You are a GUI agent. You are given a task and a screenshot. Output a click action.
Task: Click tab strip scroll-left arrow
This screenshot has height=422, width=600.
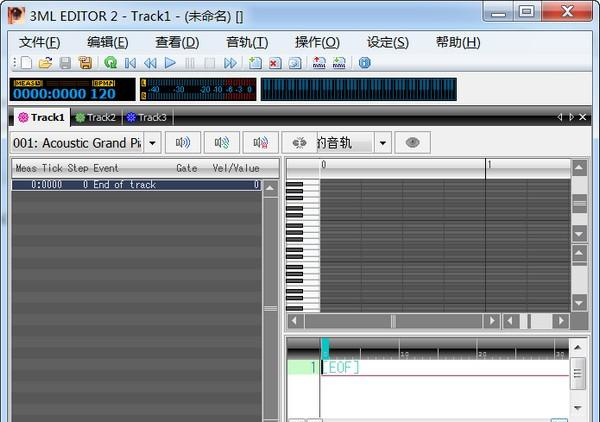pos(560,117)
